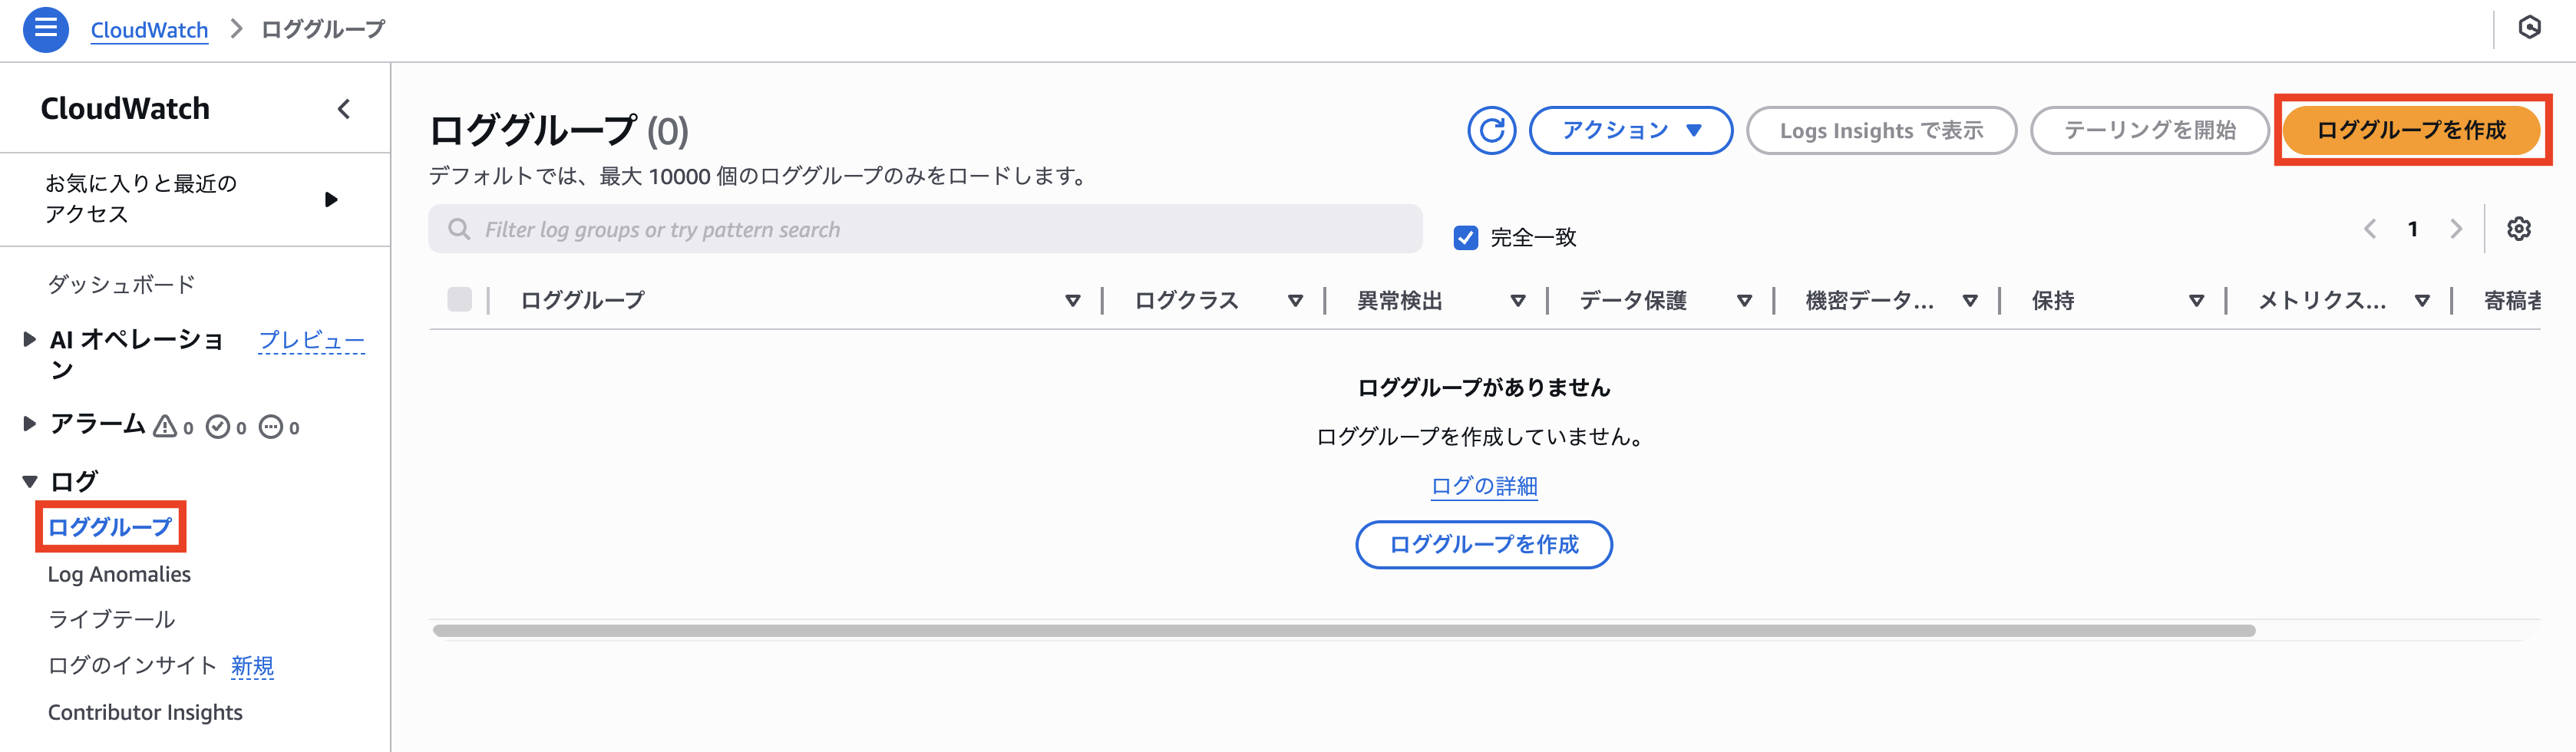Click the OK alarms check indicator
This screenshot has width=2576, height=752.
220,424
